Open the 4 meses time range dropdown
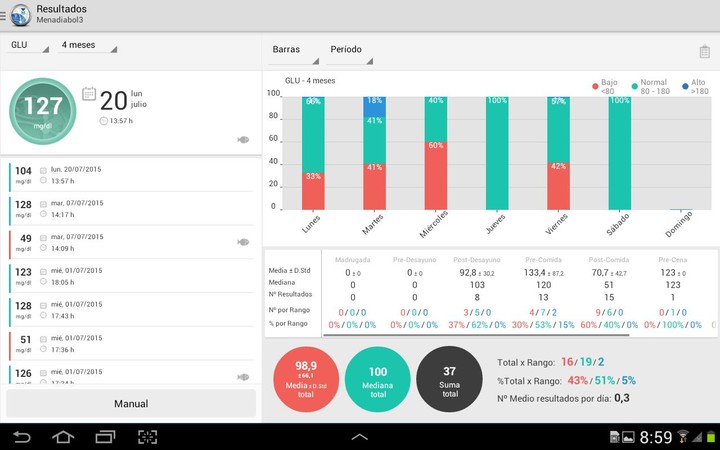 click(88, 46)
